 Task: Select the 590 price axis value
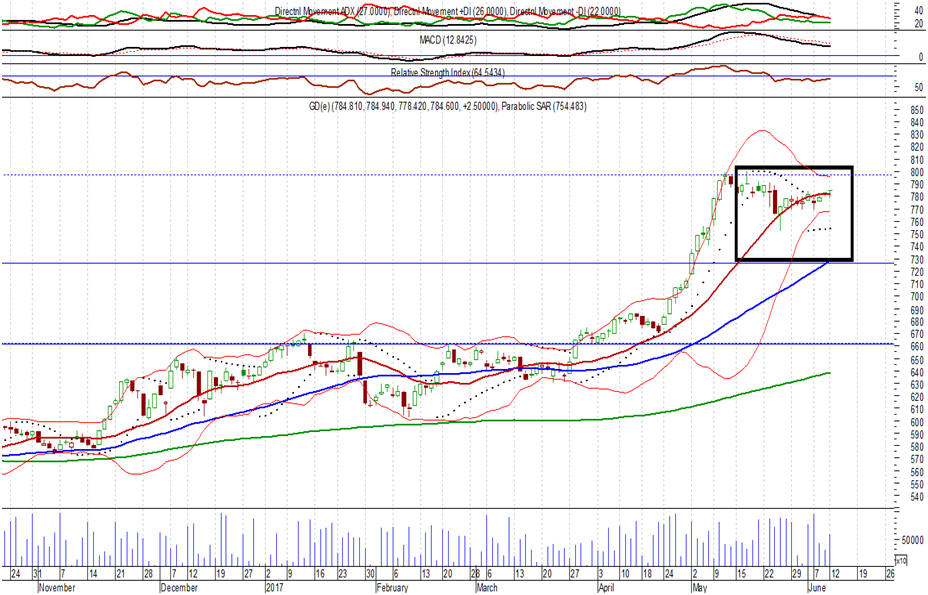917,435
